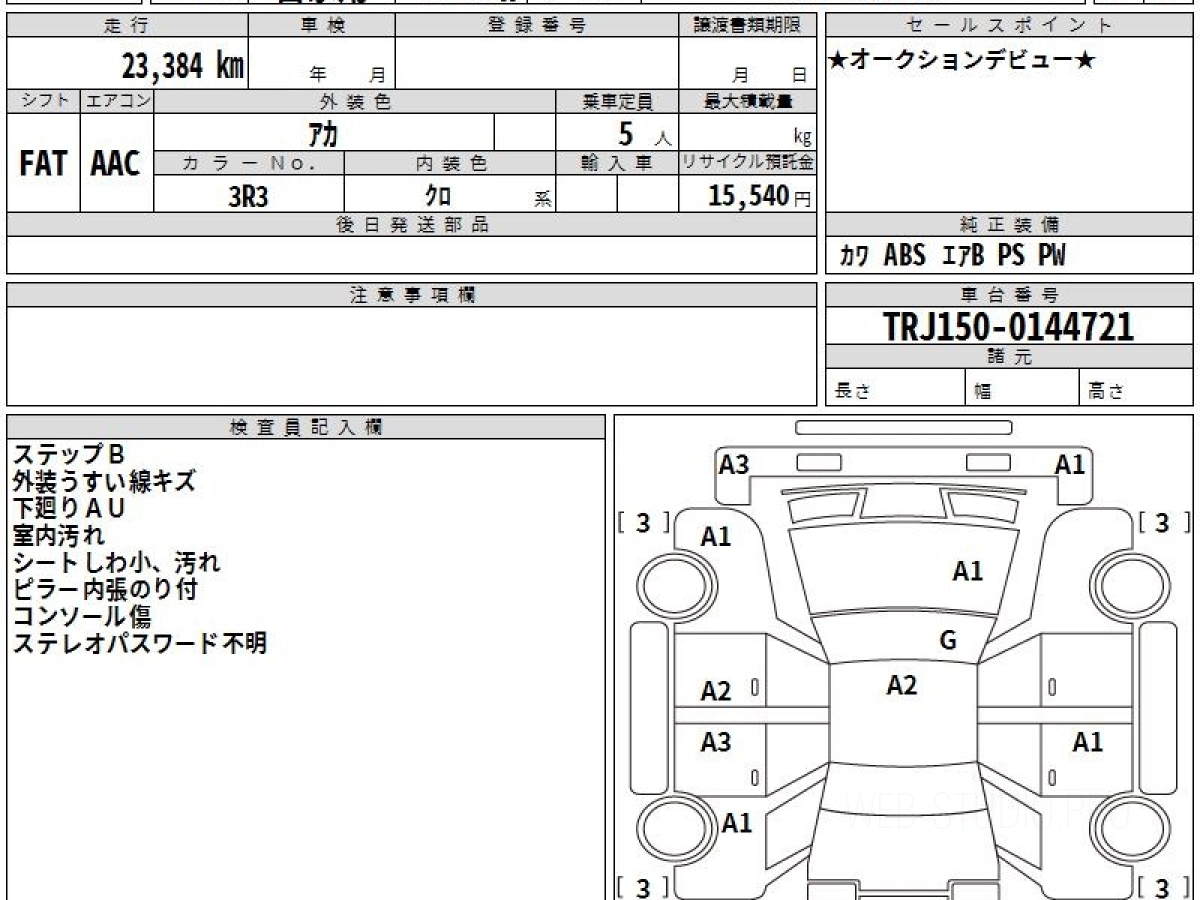Image resolution: width=1200 pixels, height=900 pixels.
Task: Click the G mark on the windshield diagram
Action: tap(948, 640)
